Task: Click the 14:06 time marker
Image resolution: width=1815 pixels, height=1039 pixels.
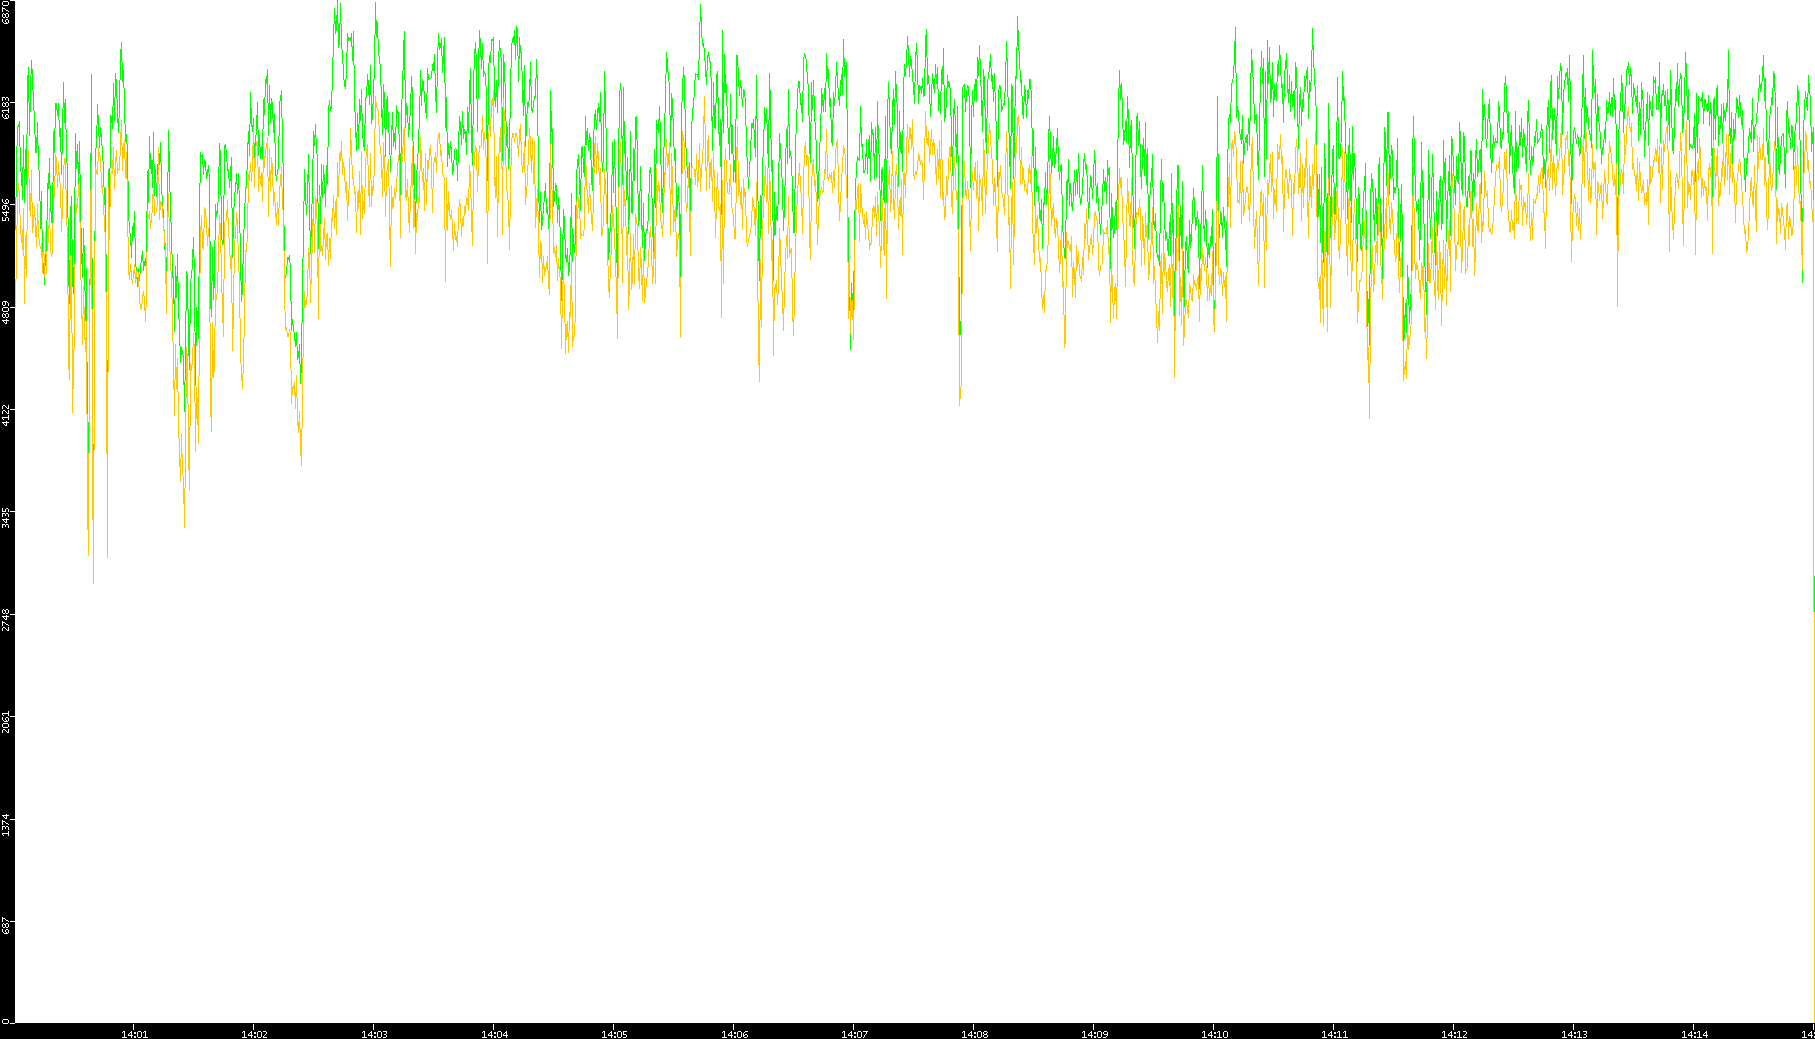Action: (734, 1033)
